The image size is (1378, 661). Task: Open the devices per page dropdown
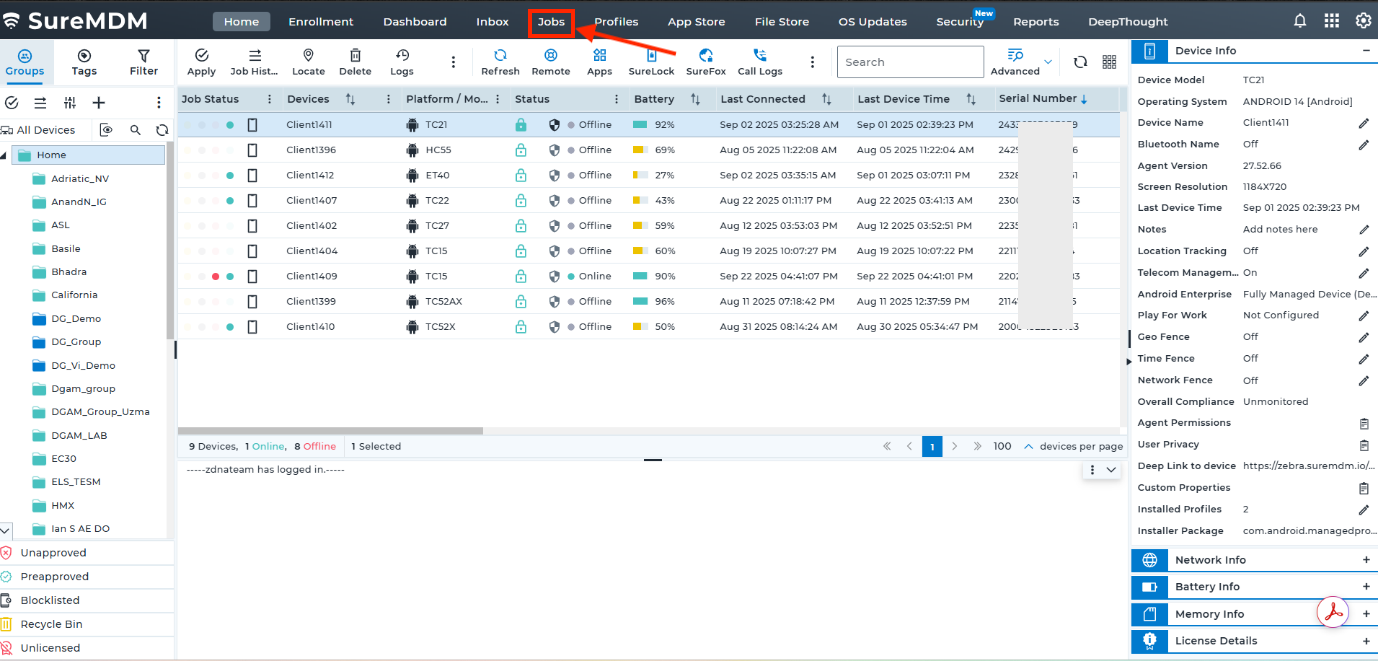(x=1028, y=447)
